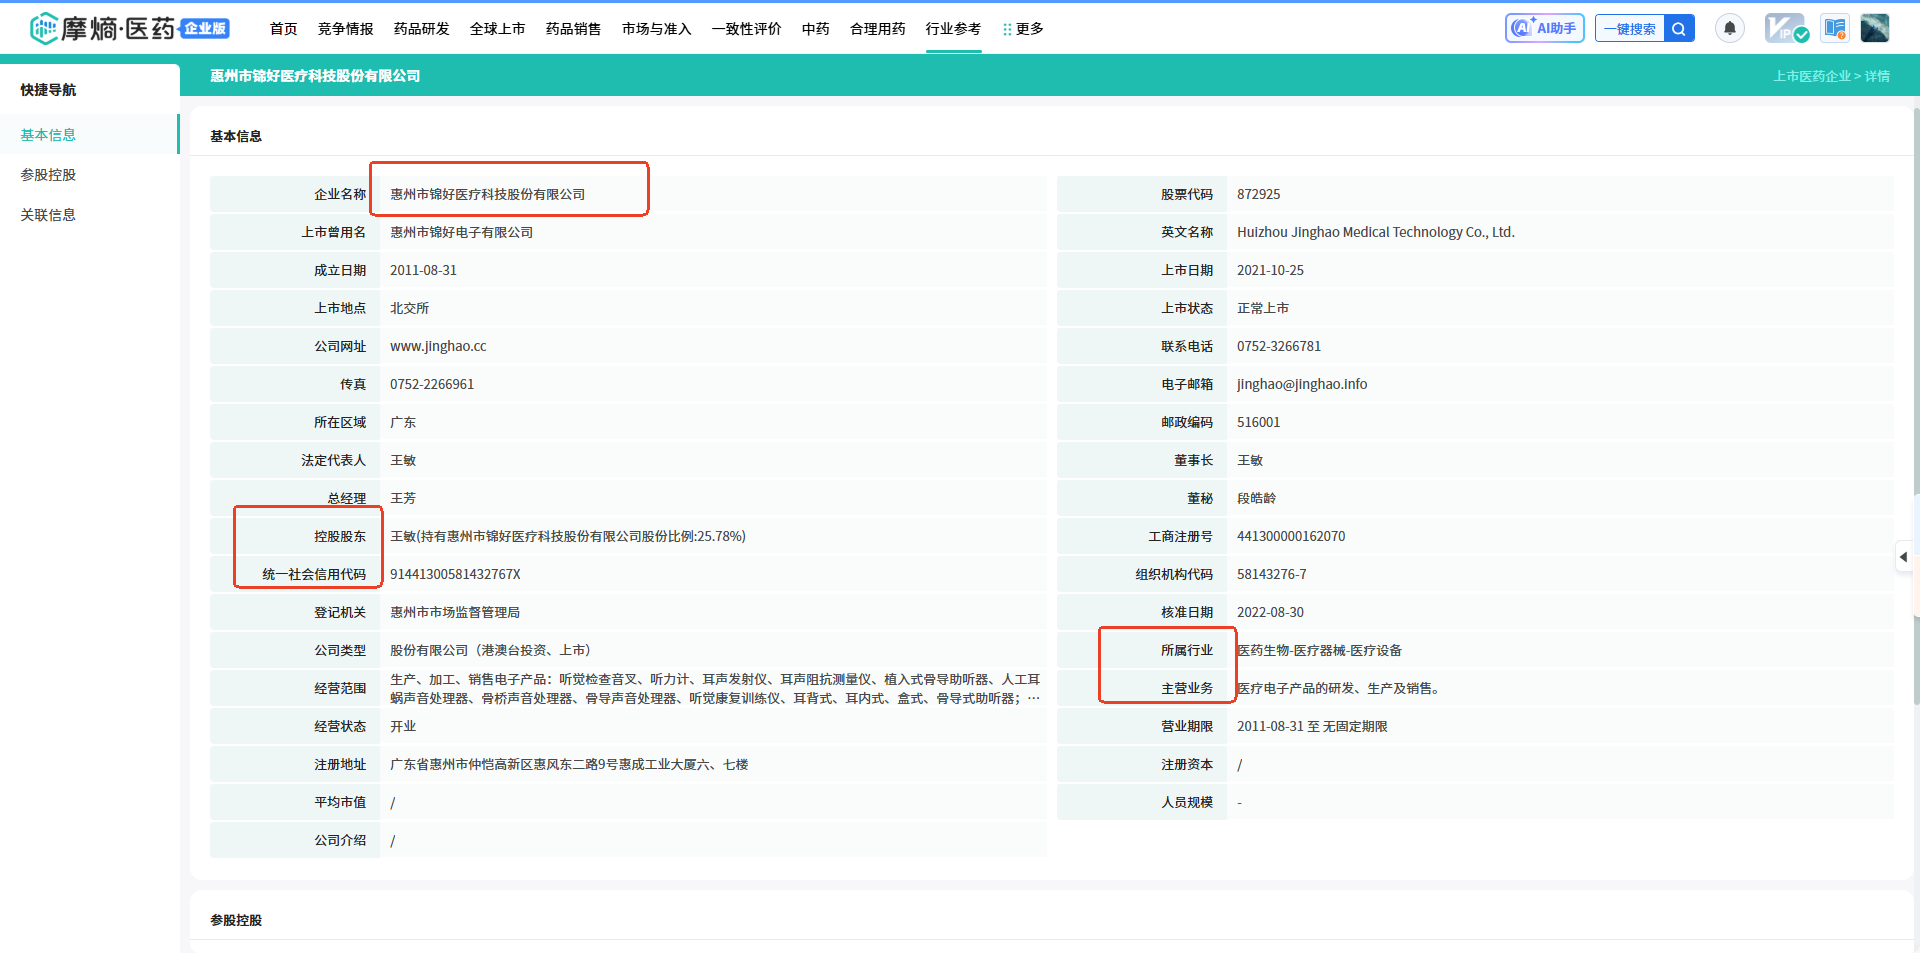This screenshot has width=1920, height=953.
Task: Click postal code 516001
Action: coord(1258,422)
